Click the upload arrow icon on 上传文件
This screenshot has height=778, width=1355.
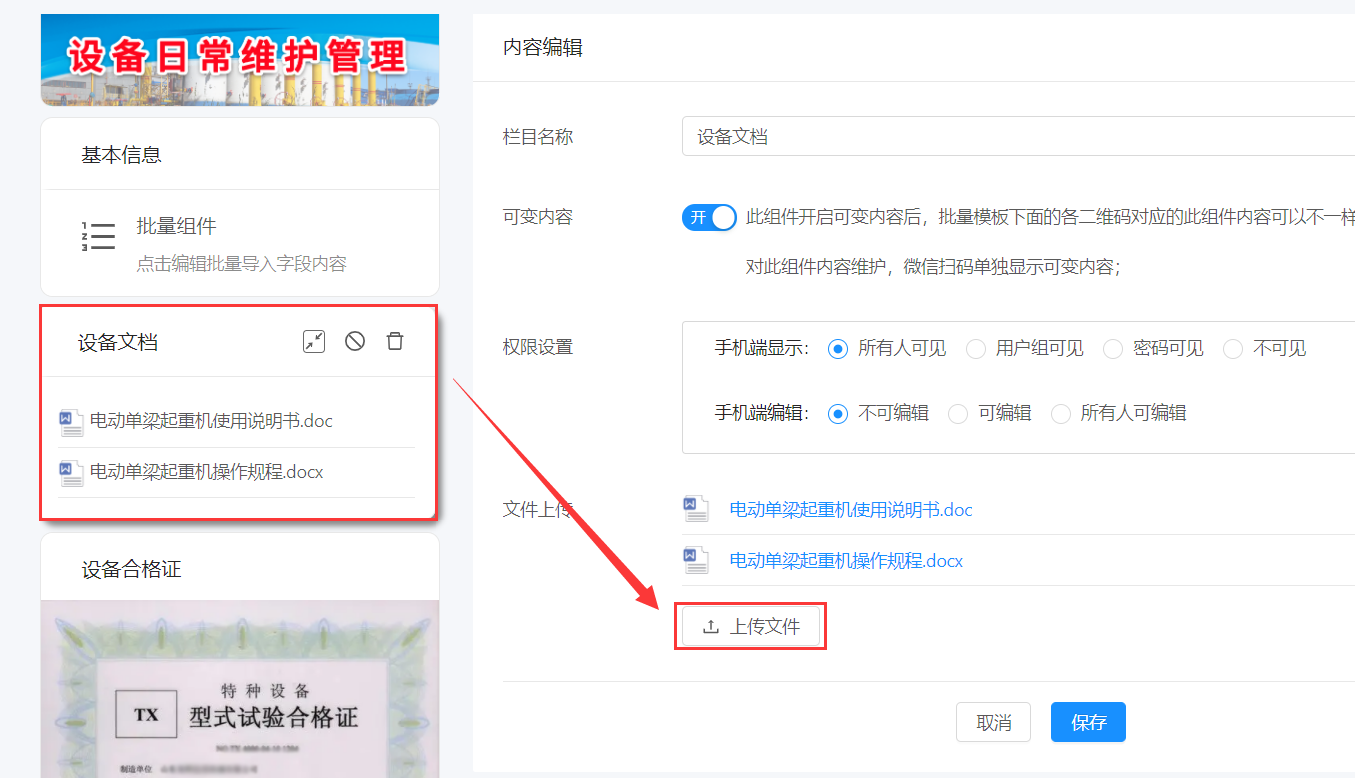point(710,625)
